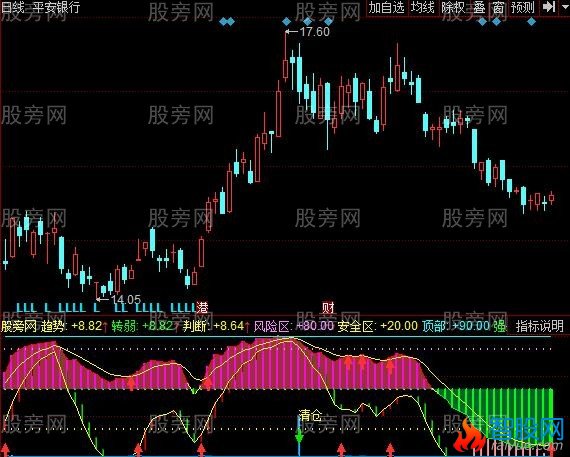570x457 pixels.
Task: Click the green down arrow below 清仓
Action: click(299, 435)
